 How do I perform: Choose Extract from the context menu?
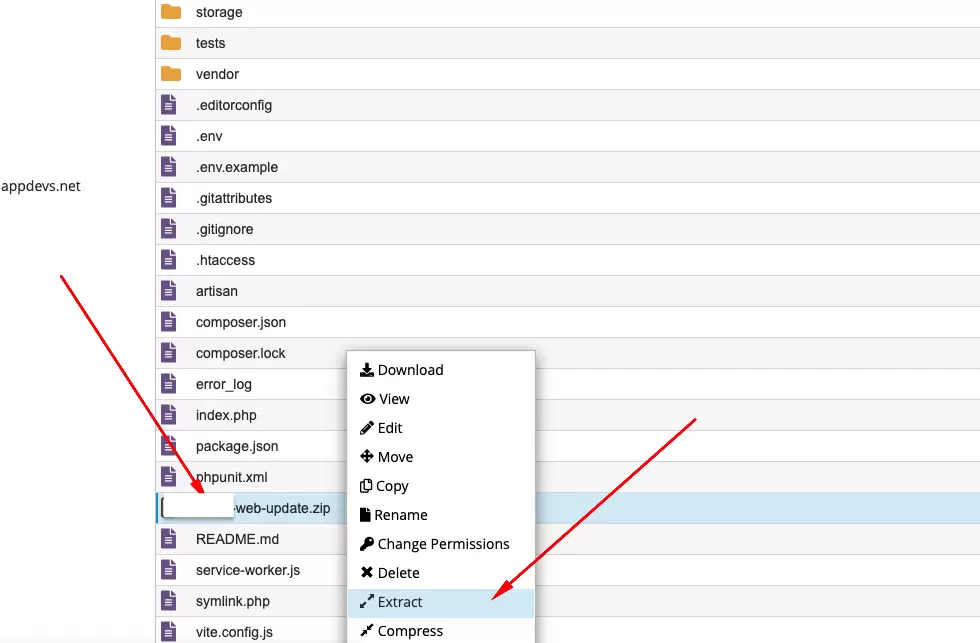tap(400, 602)
